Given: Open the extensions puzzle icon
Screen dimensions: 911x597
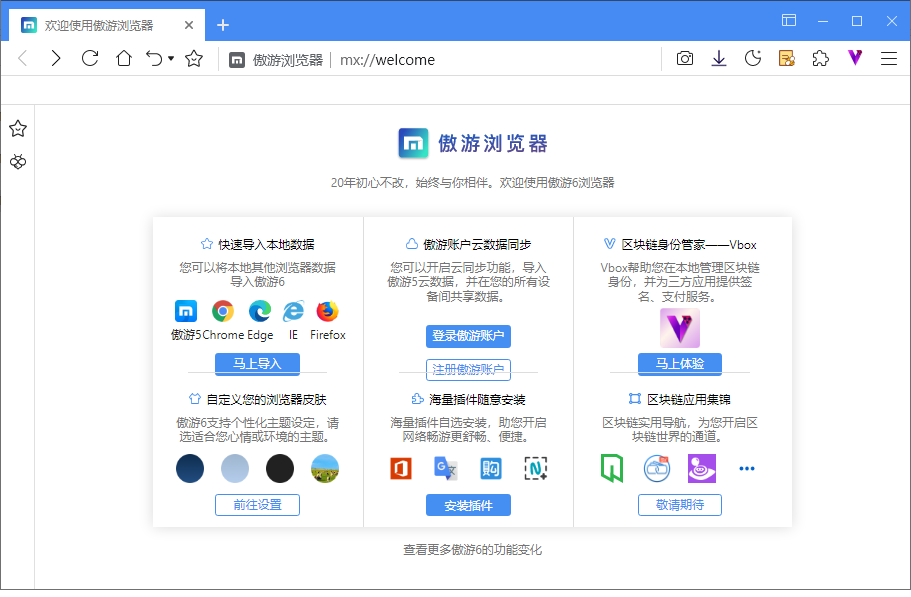Looking at the screenshot, I should click(x=820, y=59).
